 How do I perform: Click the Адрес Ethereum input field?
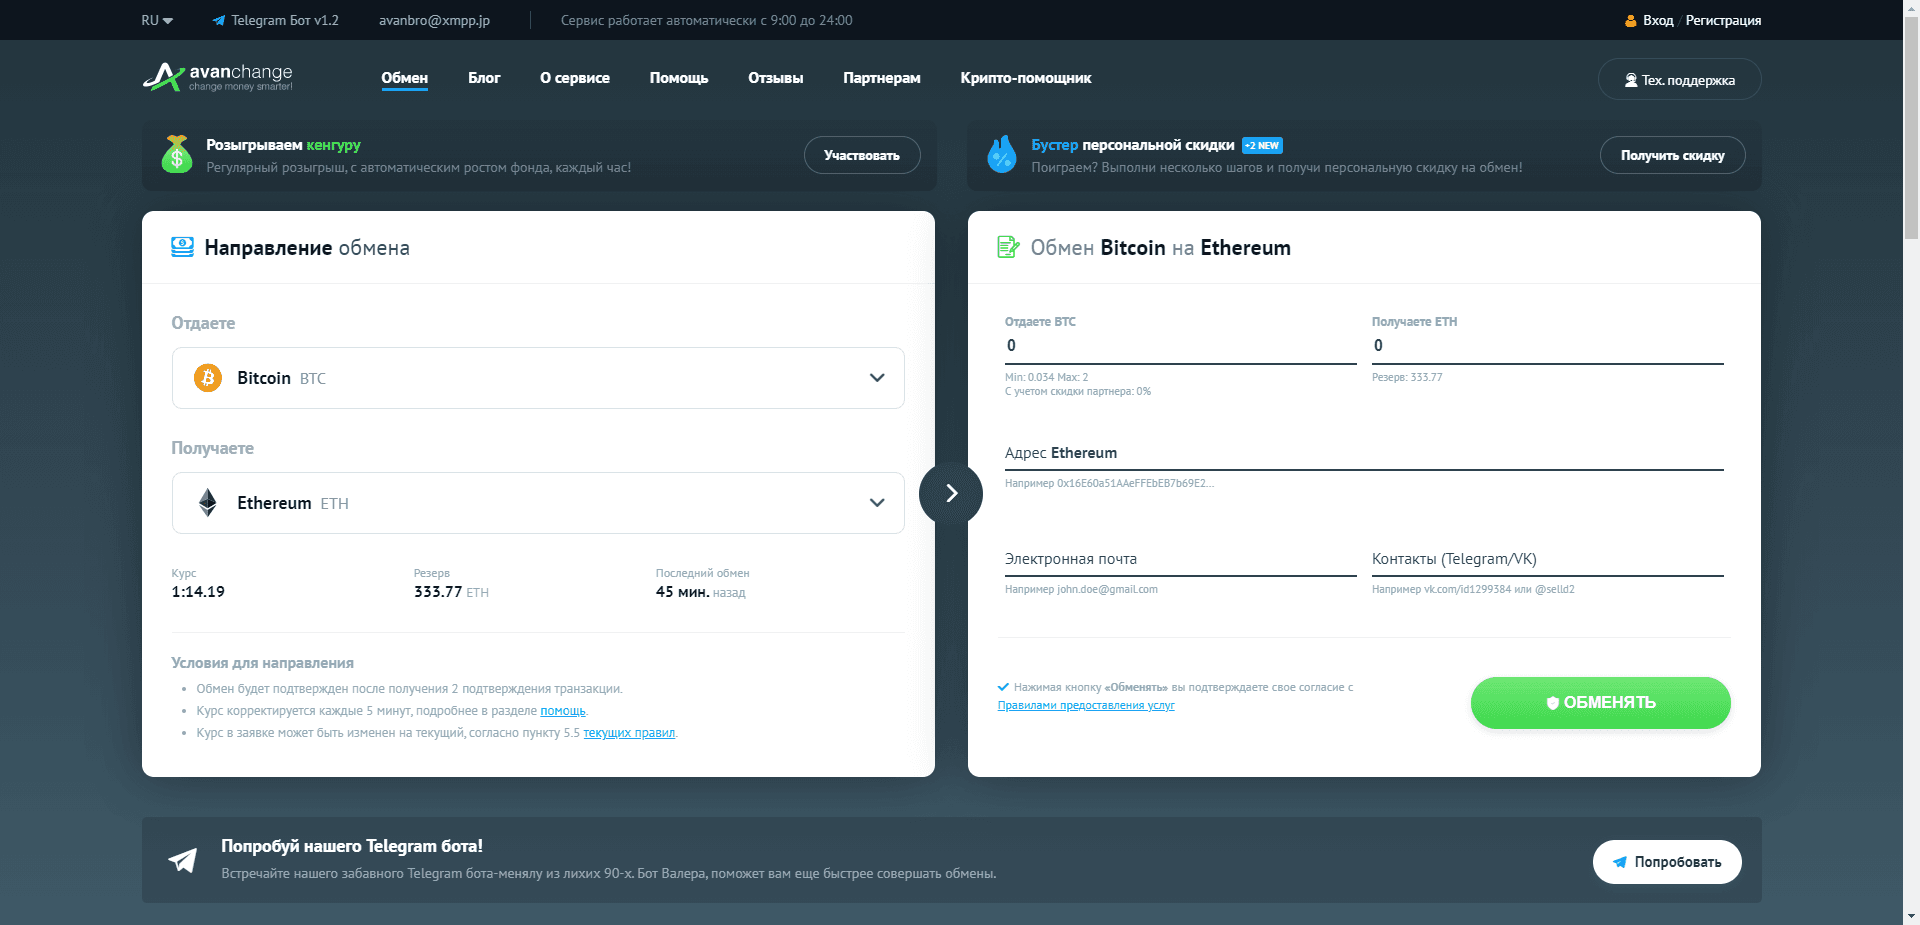pos(1363,454)
